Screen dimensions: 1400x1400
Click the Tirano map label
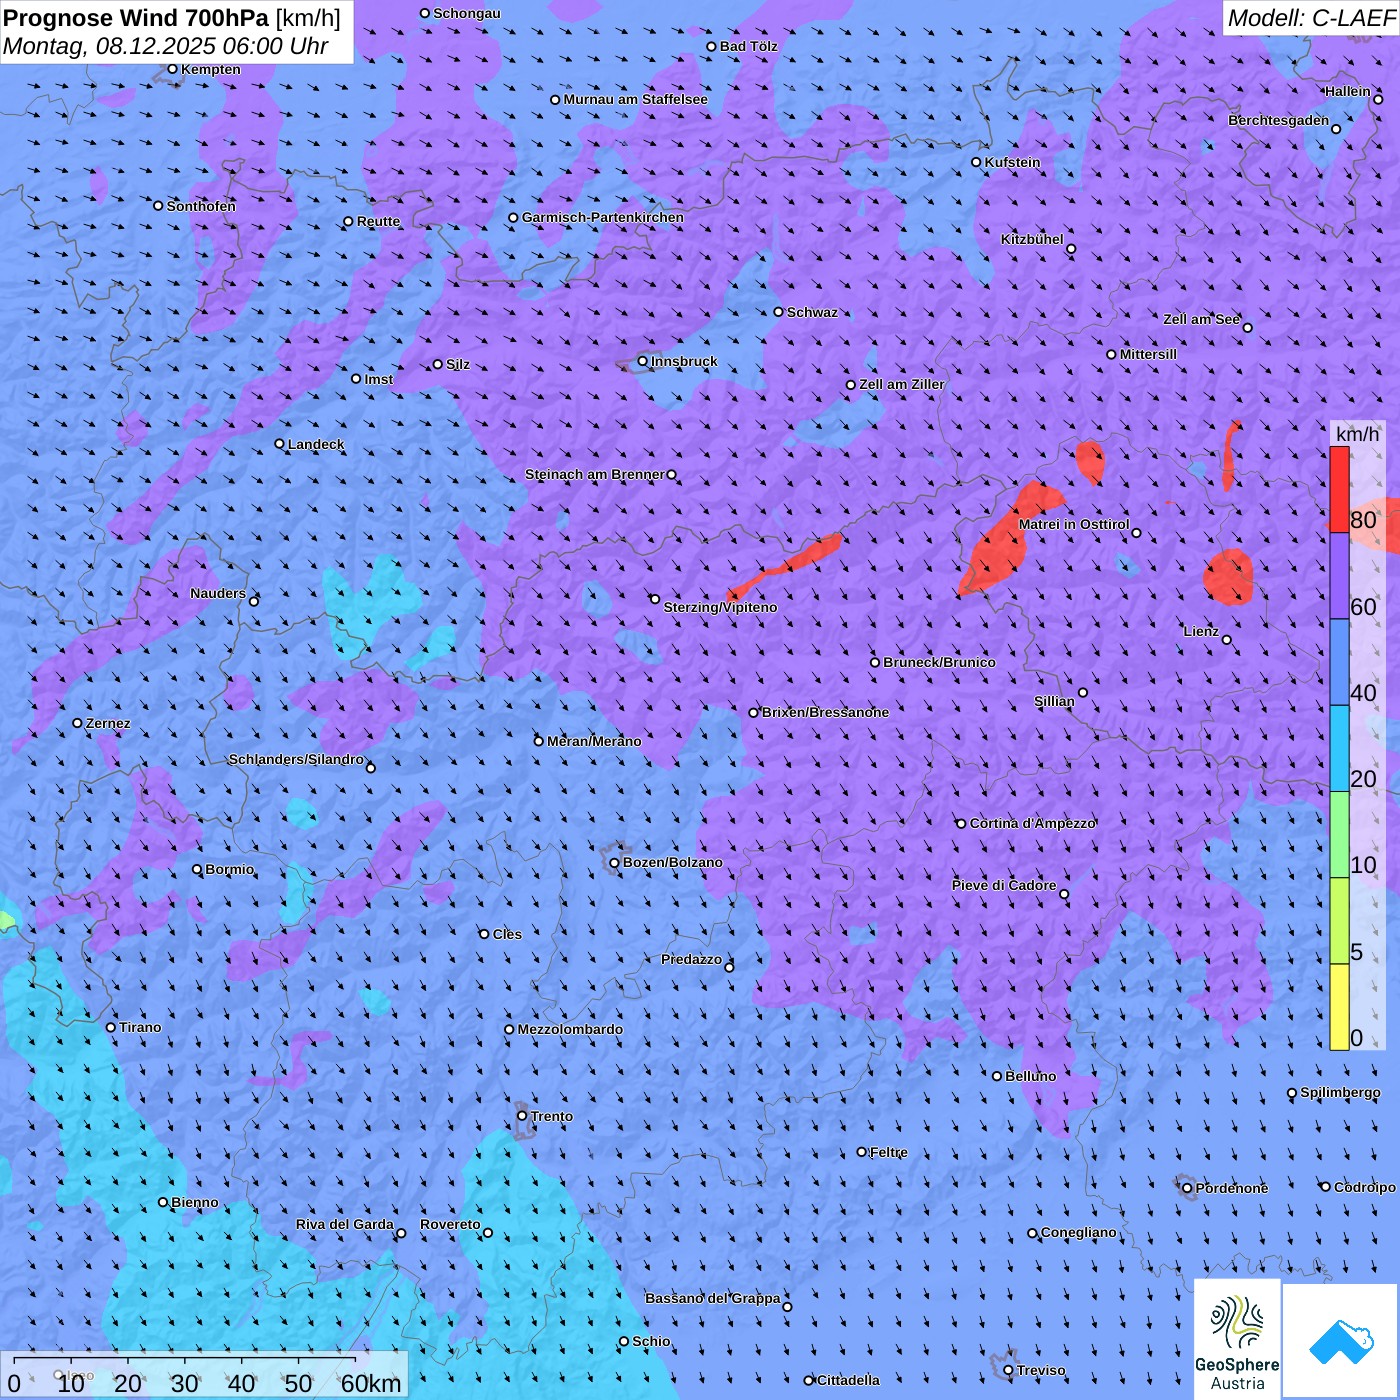(140, 1027)
